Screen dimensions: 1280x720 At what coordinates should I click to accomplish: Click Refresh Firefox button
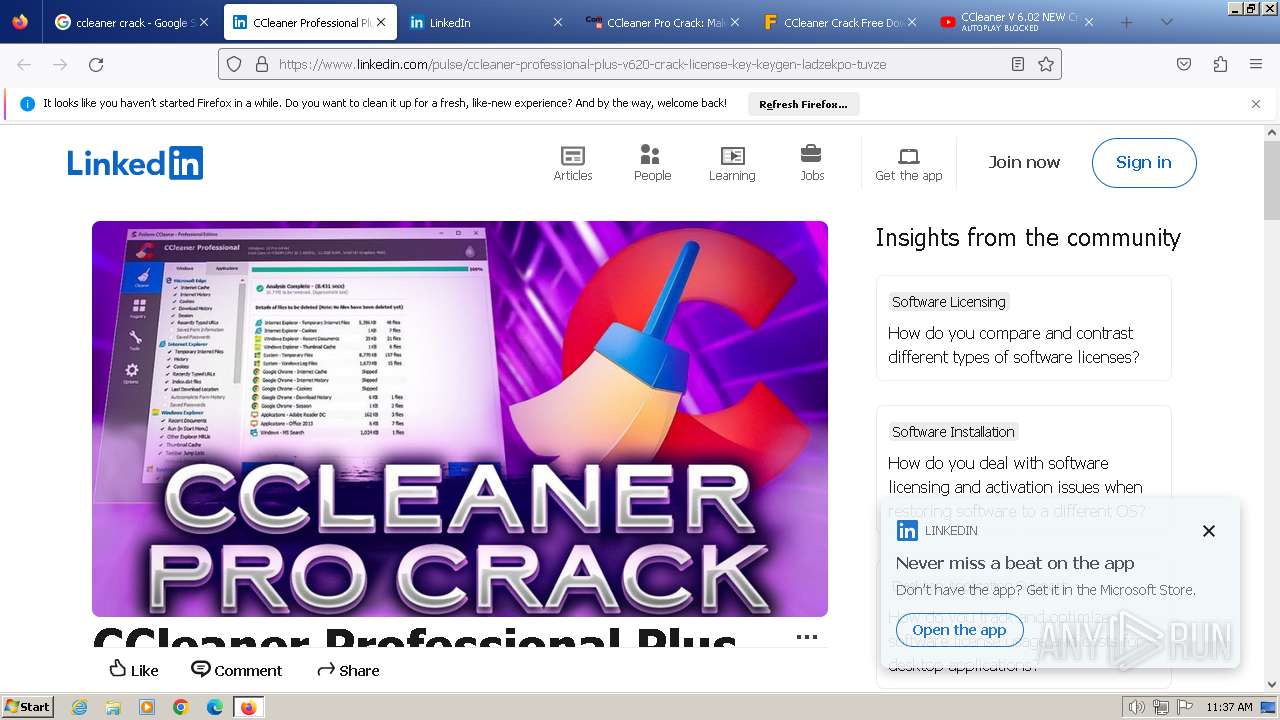point(803,104)
